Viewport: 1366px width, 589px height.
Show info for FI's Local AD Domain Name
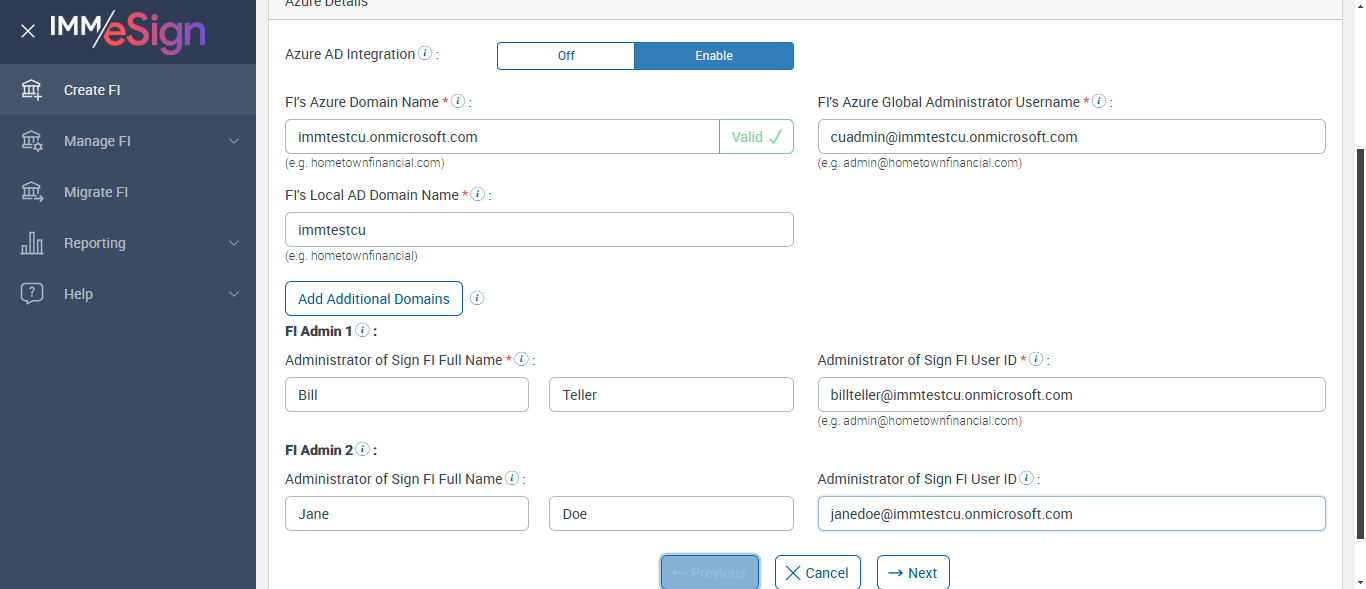click(x=477, y=195)
